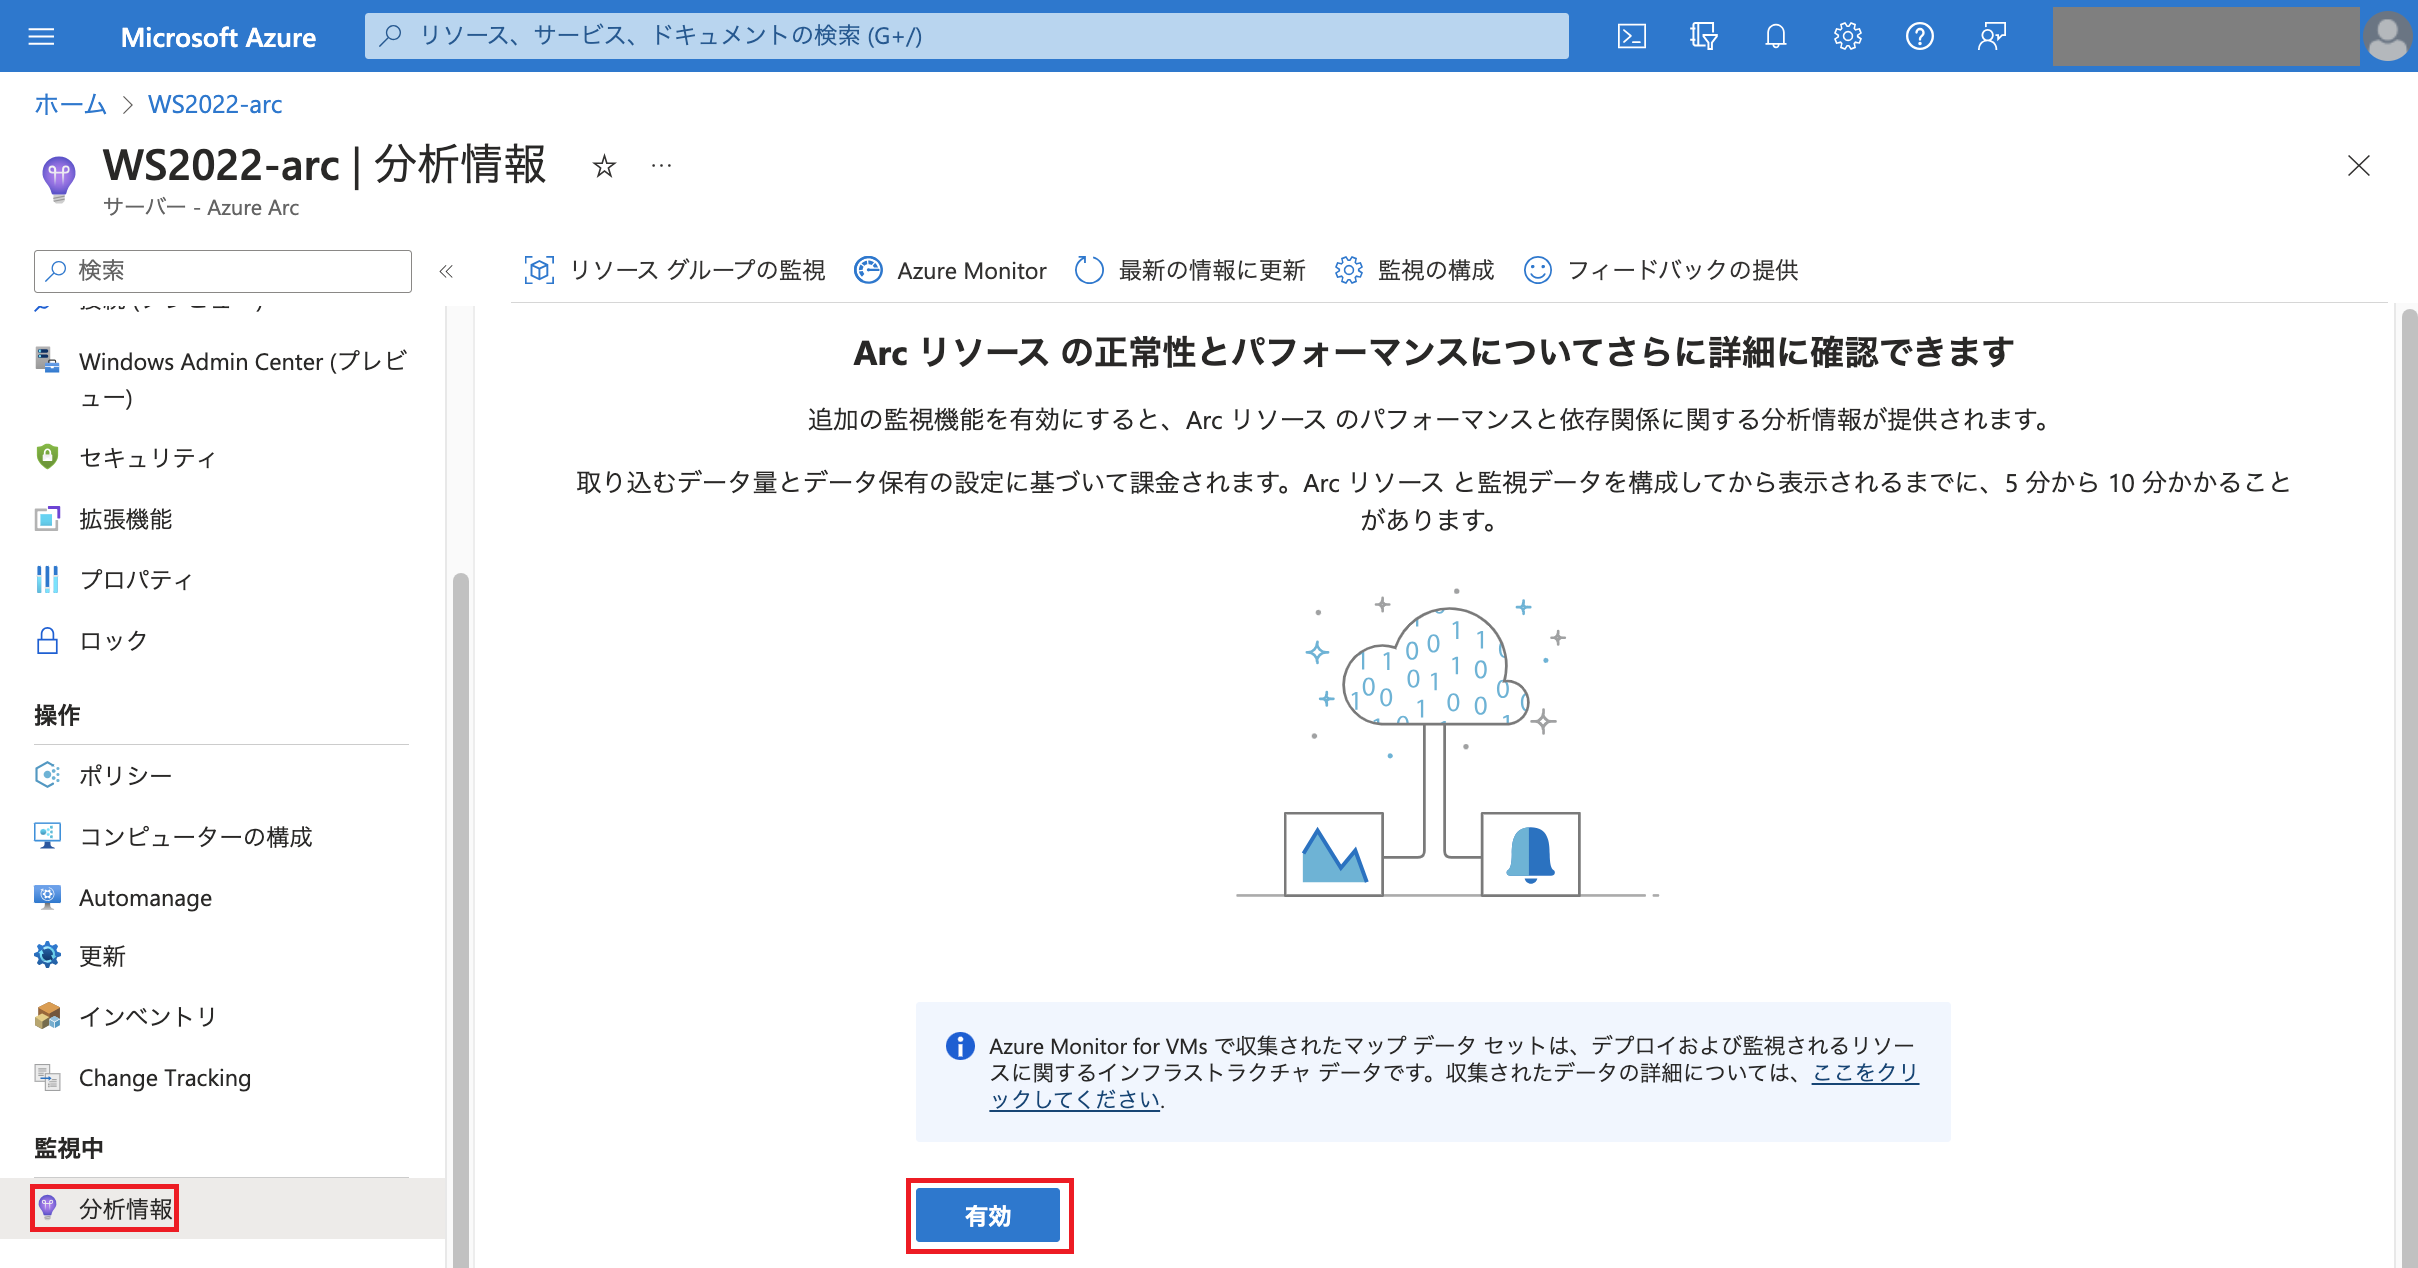Screen dimensions: 2418x1268
Task: Open the more options ellipsis by the title
Action: coord(661,166)
